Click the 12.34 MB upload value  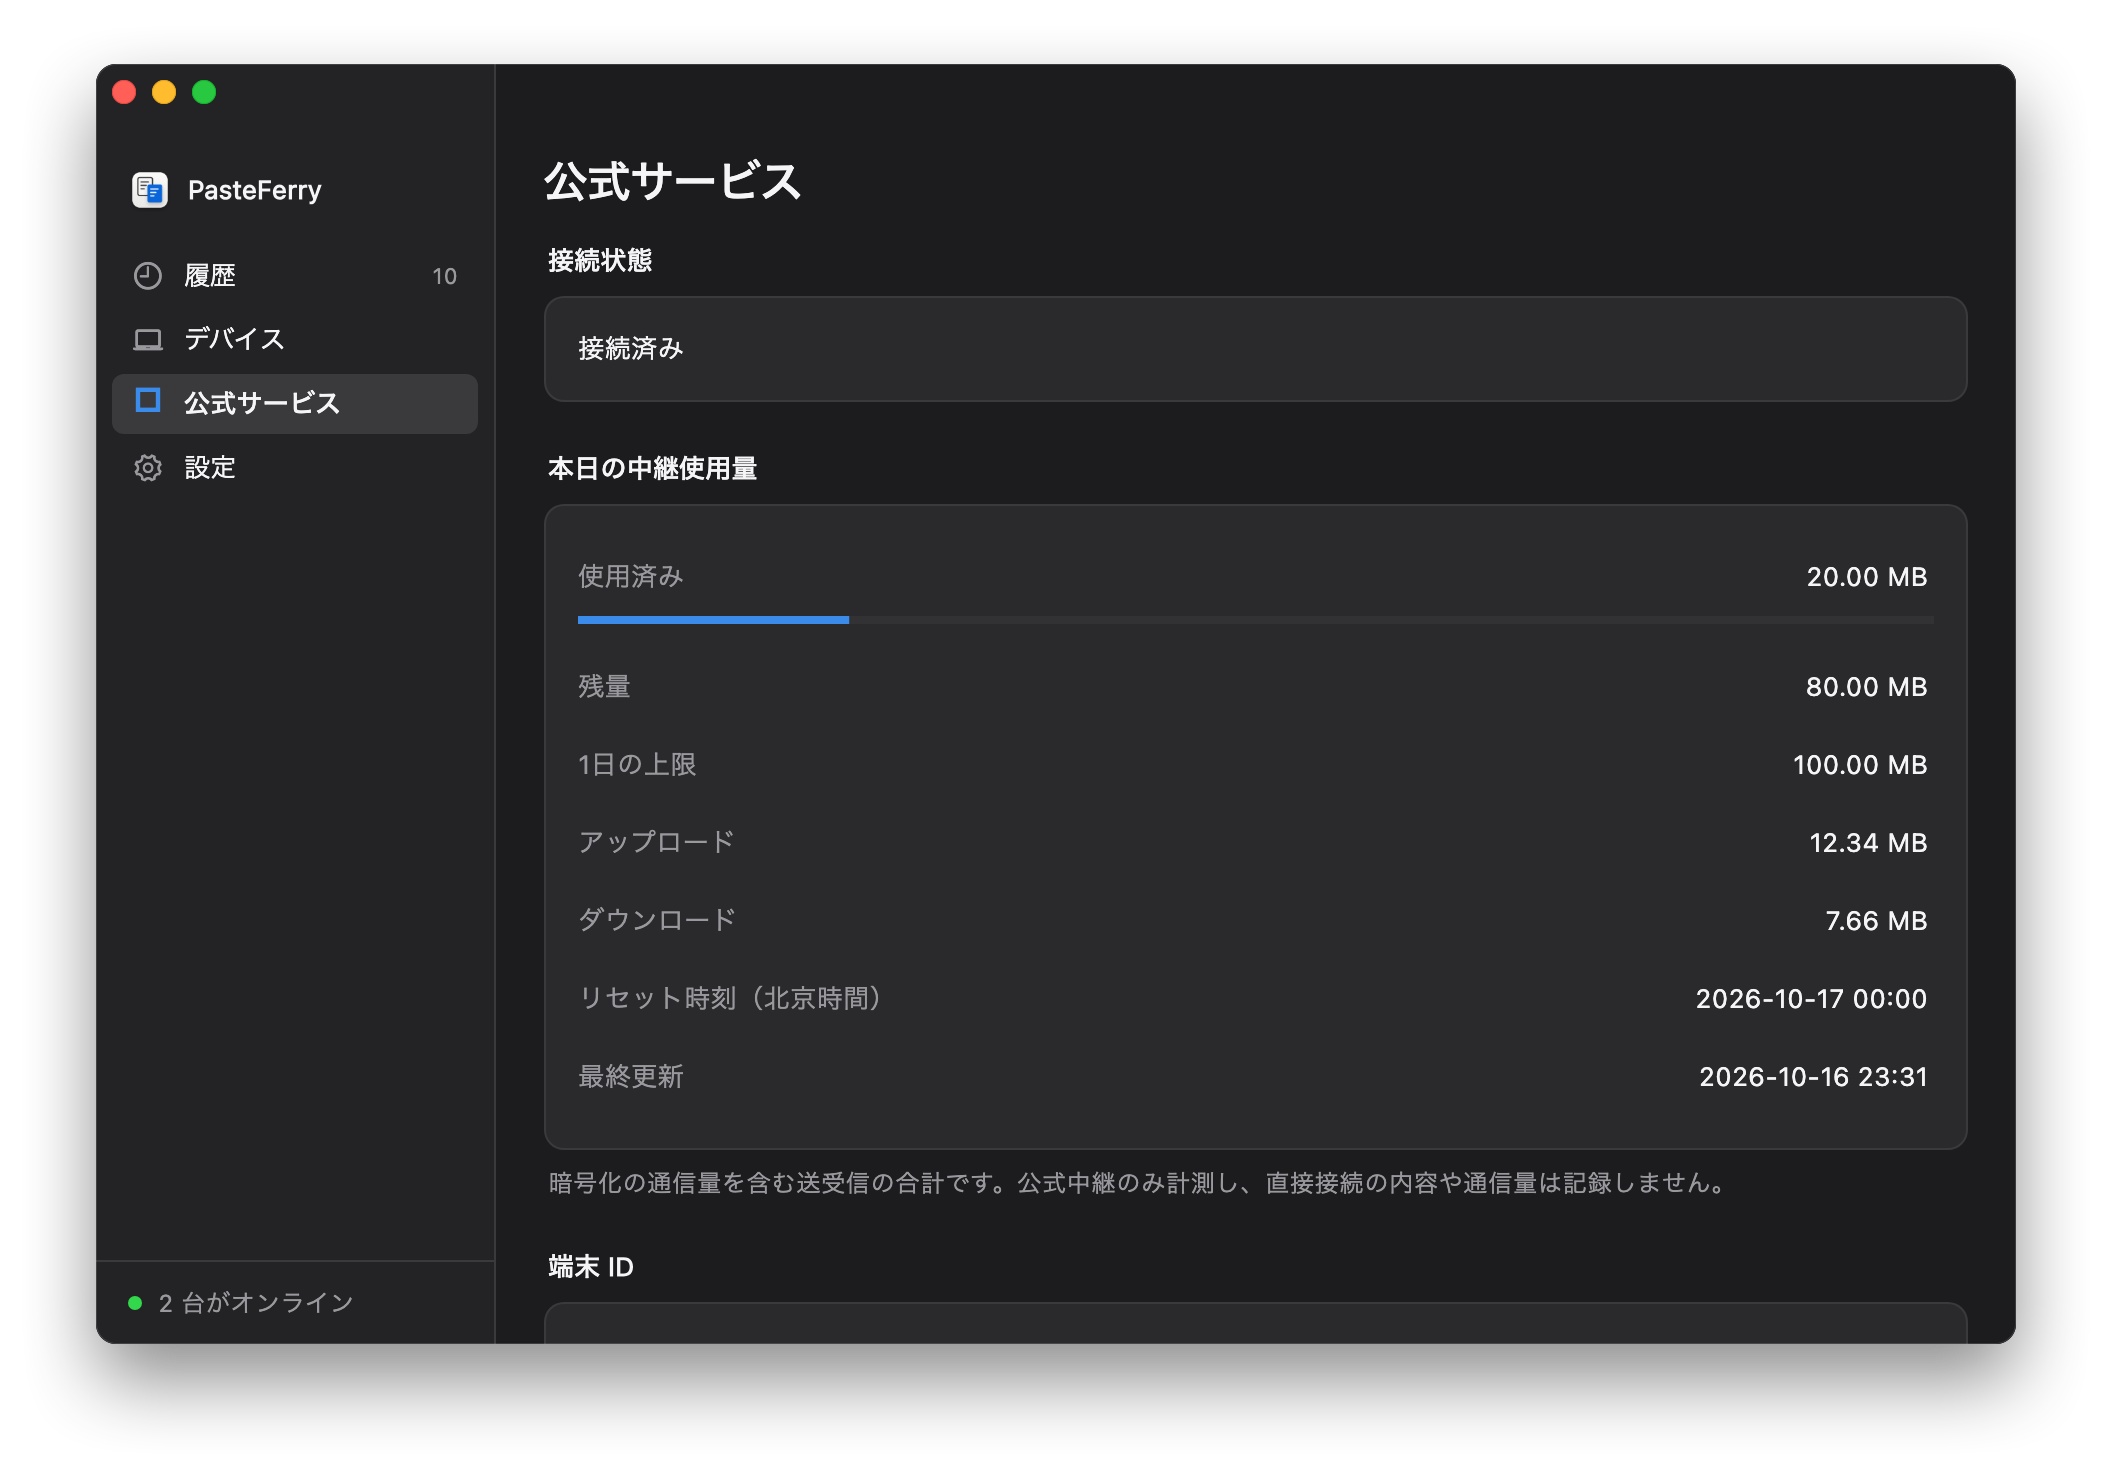point(1868,843)
